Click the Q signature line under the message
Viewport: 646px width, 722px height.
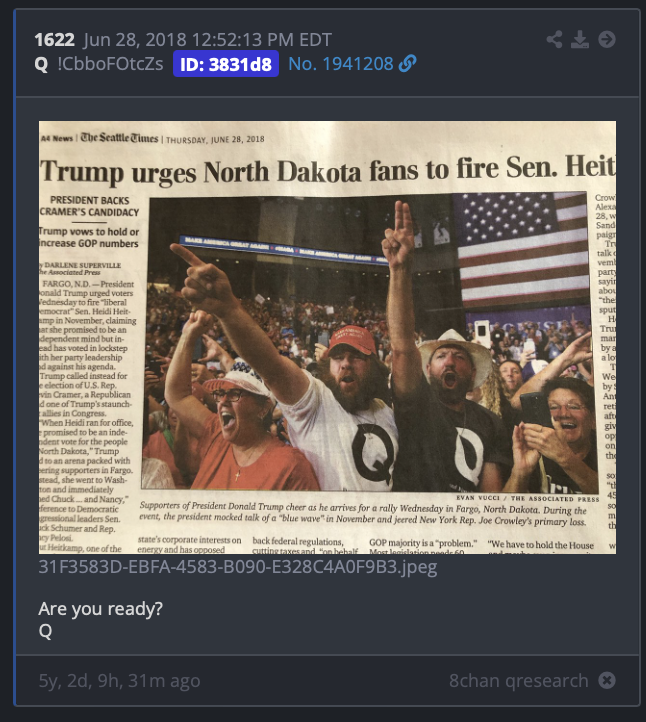coord(45,631)
